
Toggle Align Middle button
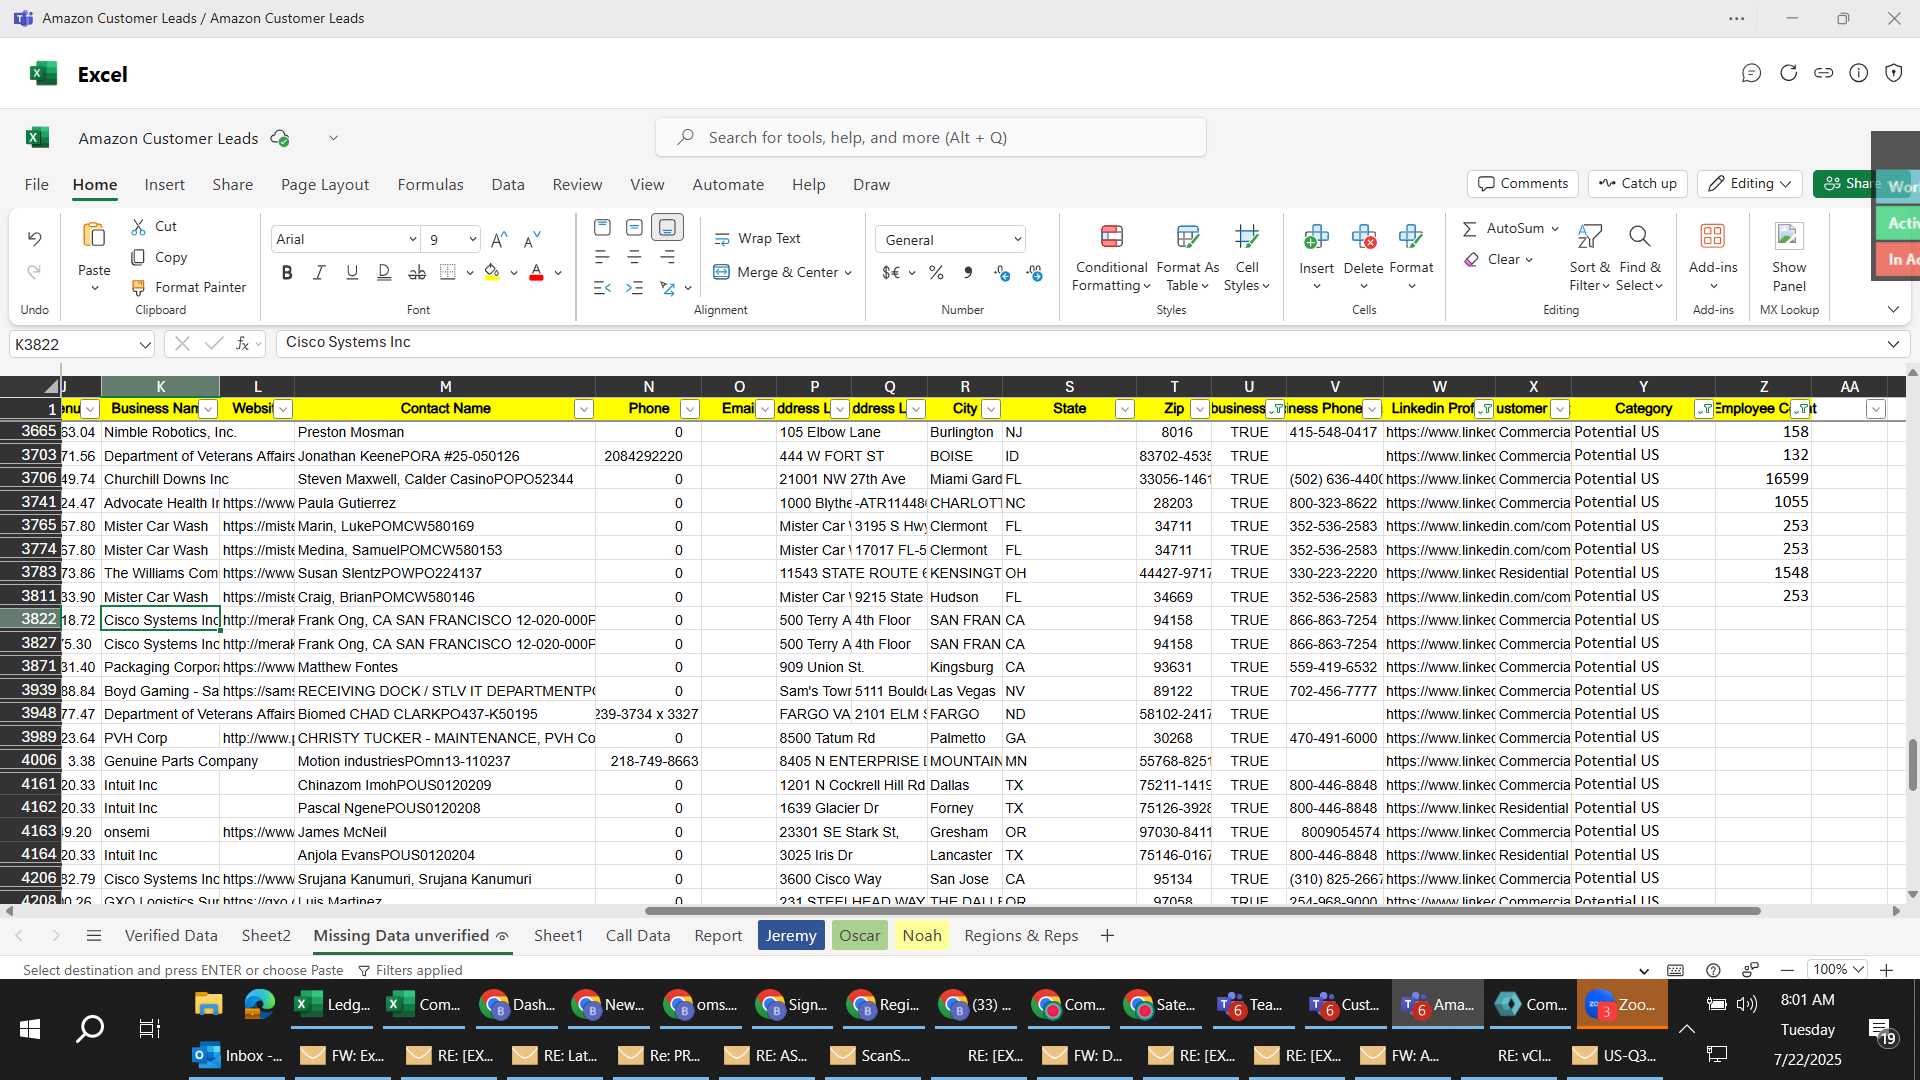tap(634, 228)
